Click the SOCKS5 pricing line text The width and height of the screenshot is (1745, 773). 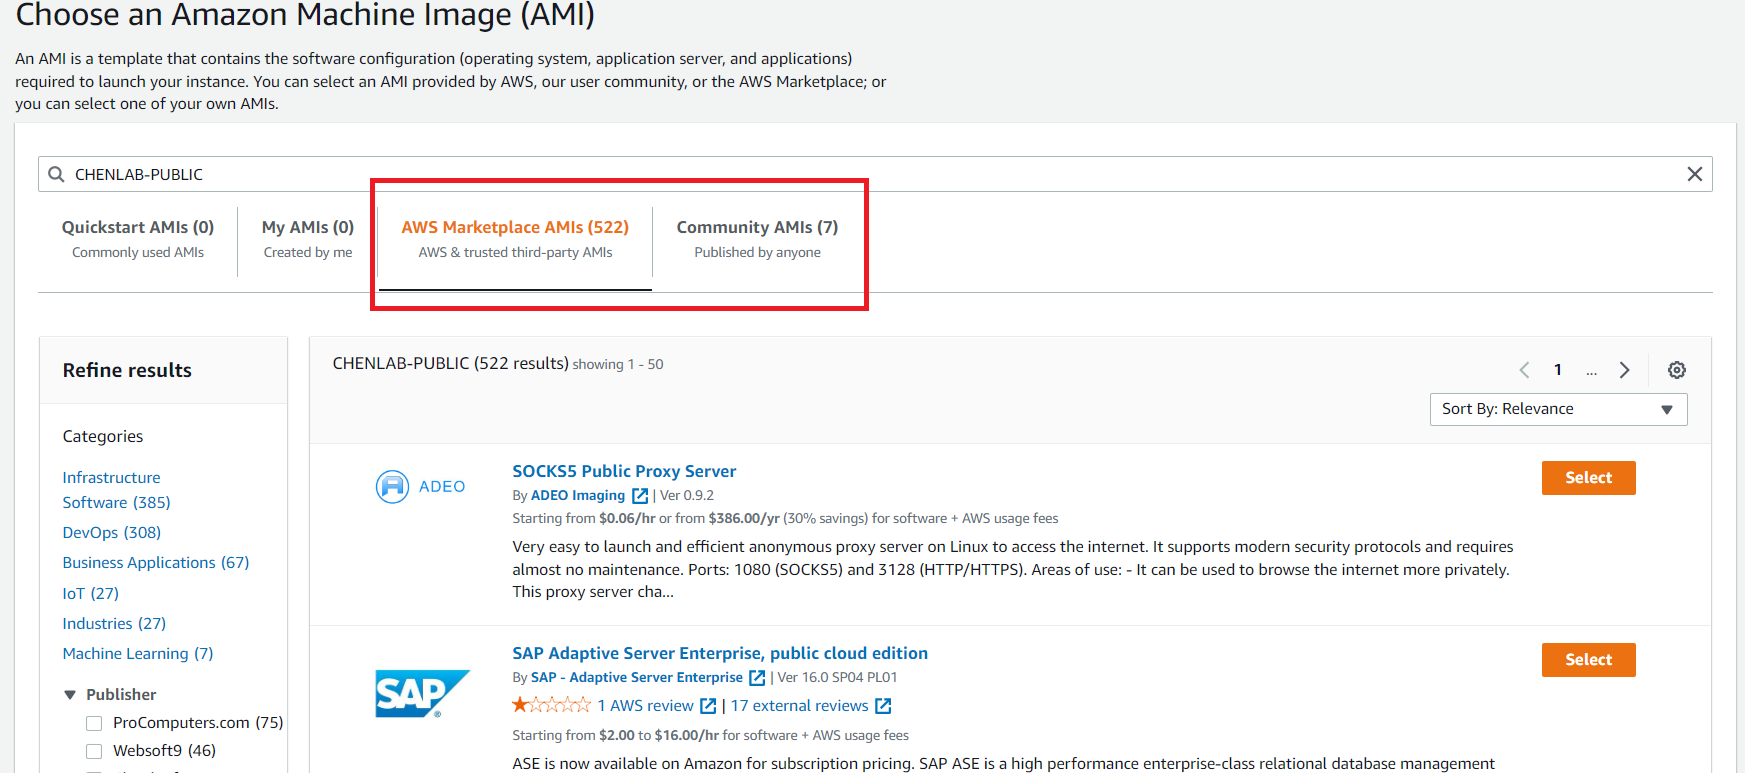[785, 518]
